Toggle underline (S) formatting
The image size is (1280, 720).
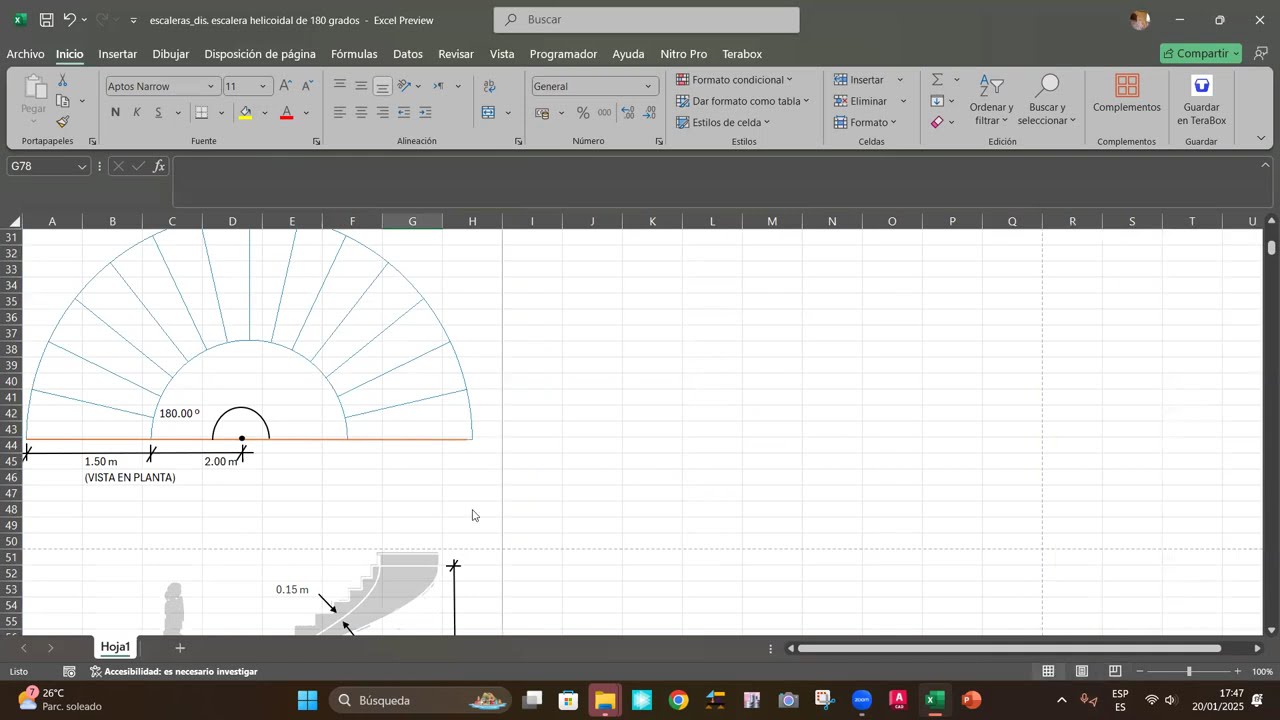[x=158, y=113]
